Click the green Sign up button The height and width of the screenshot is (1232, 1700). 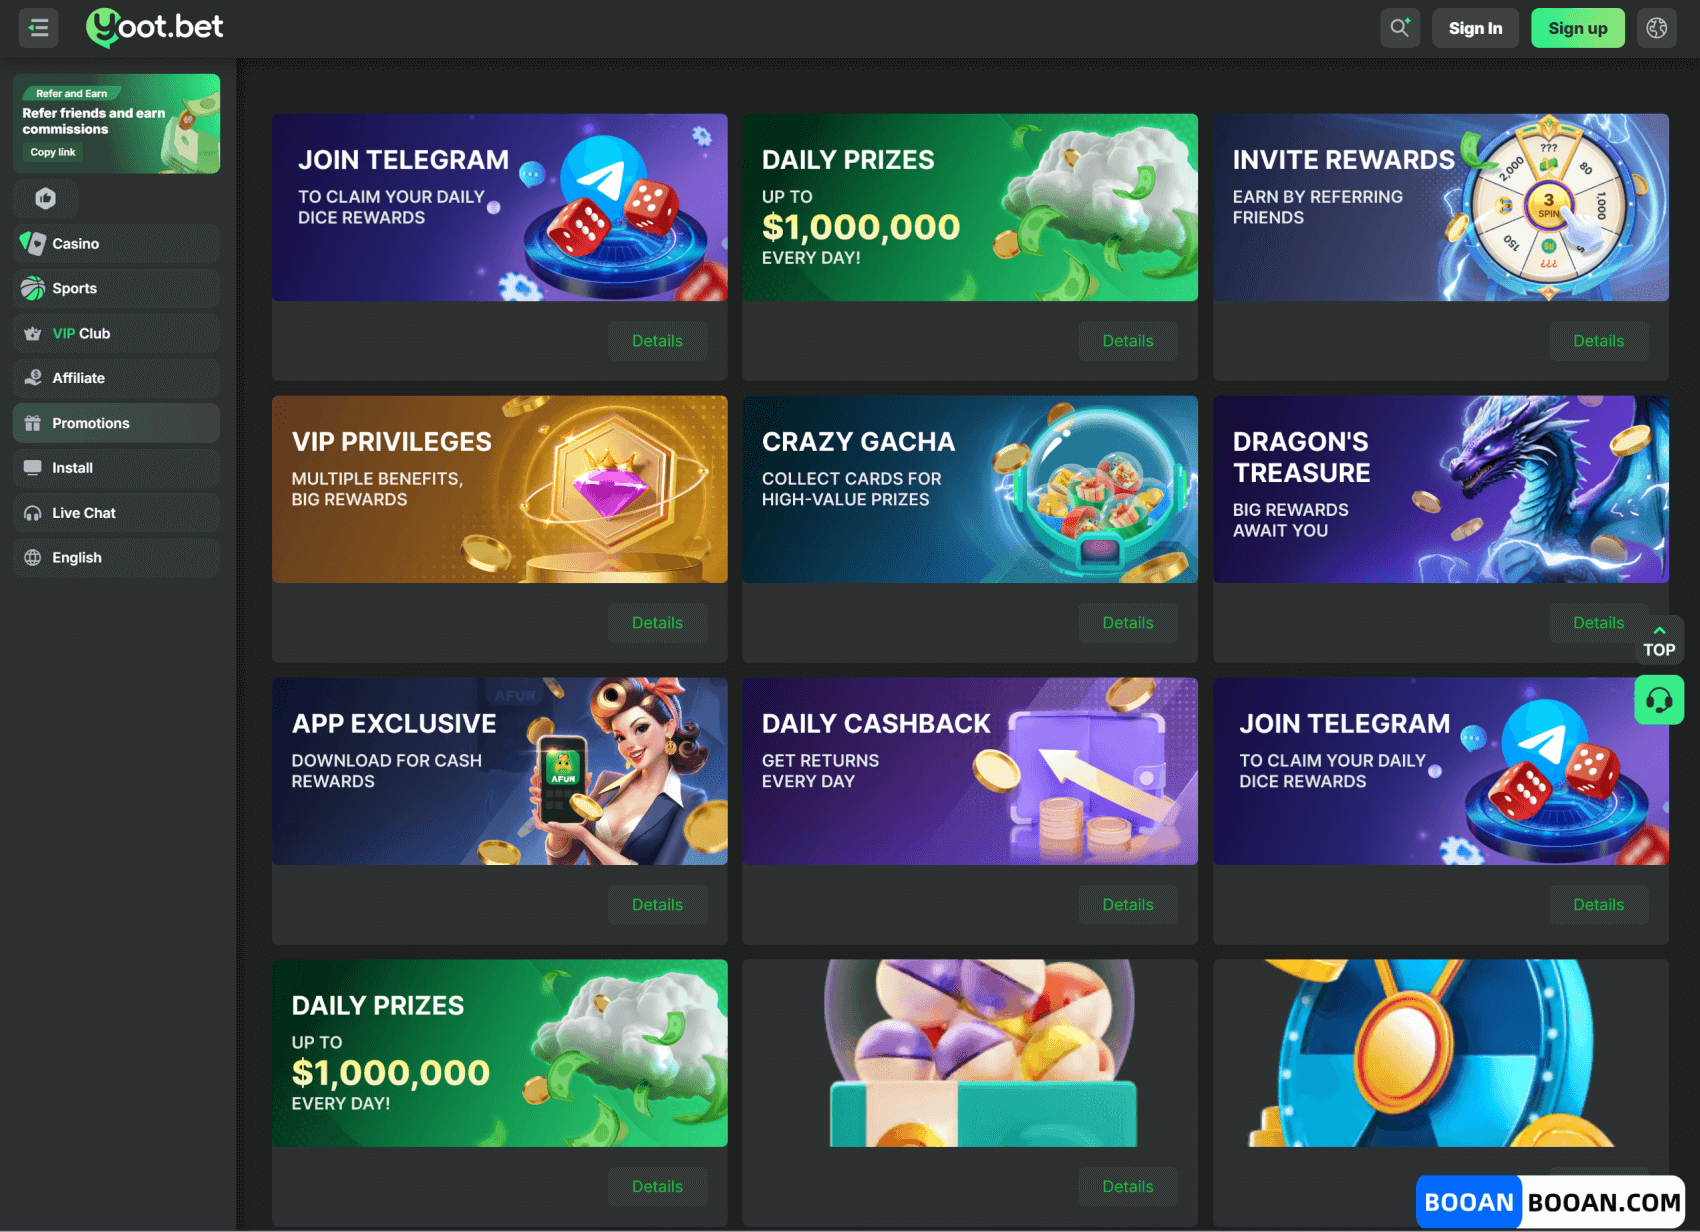1578,28
